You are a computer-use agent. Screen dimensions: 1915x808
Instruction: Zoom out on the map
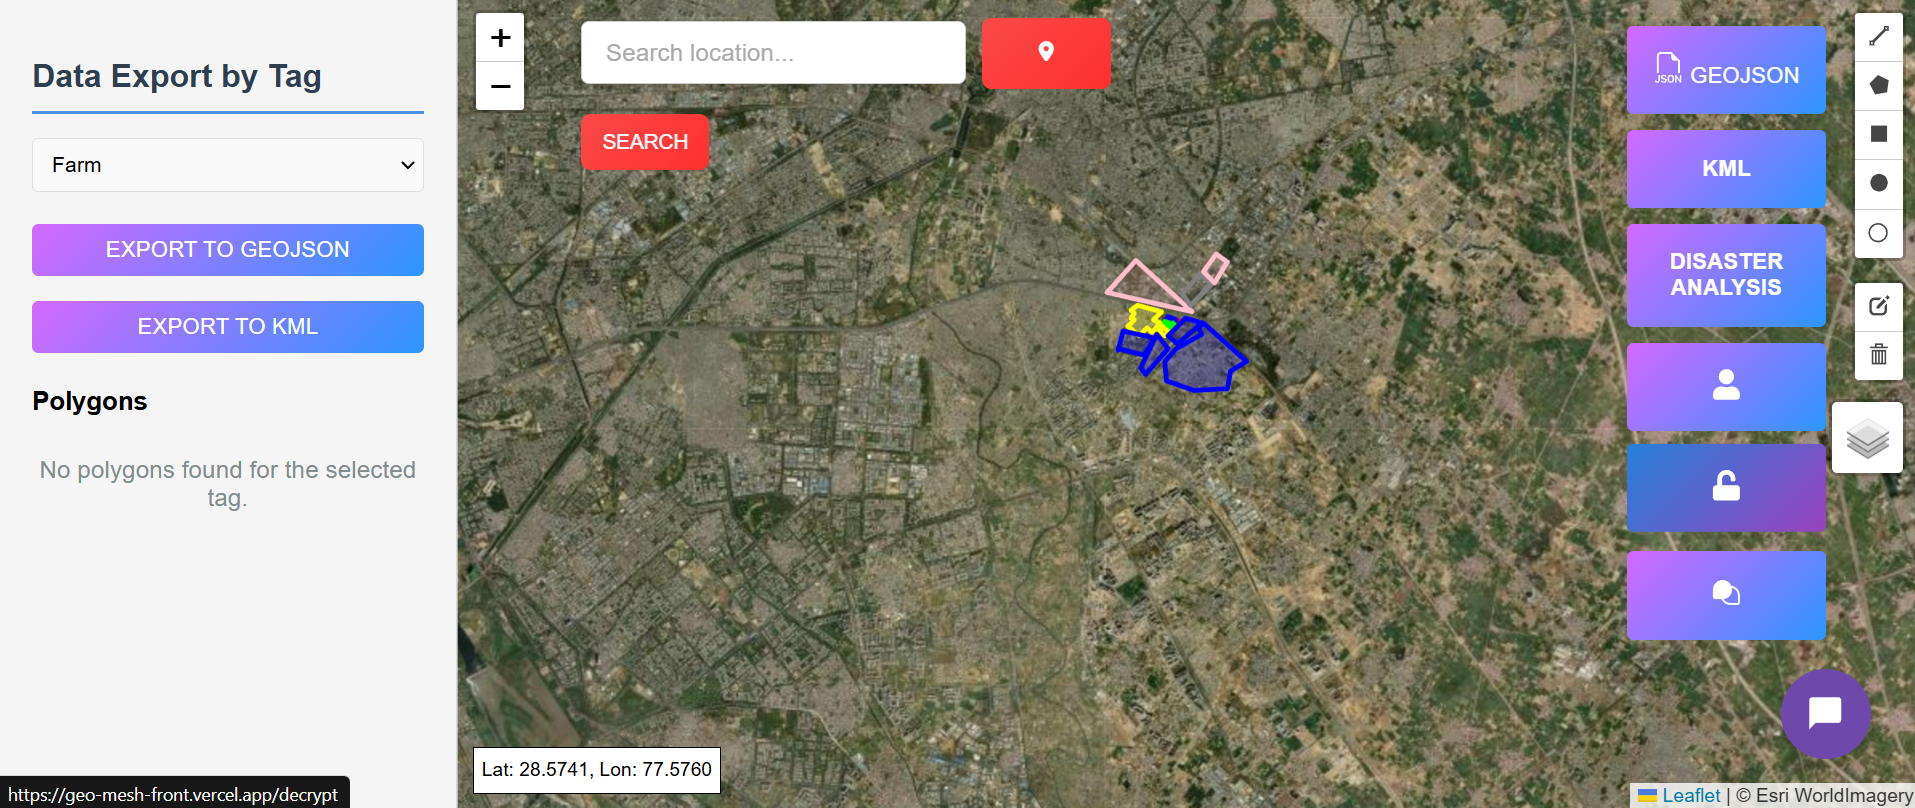click(x=500, y=86)
